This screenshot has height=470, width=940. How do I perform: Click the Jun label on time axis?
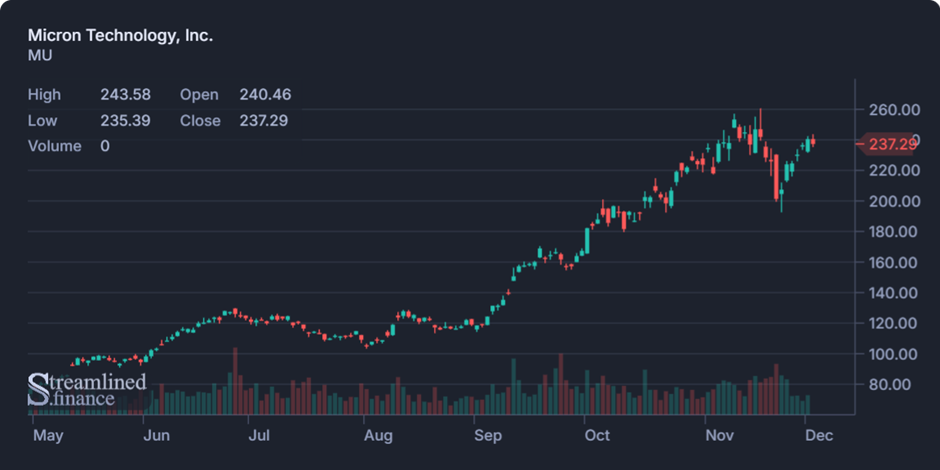[x=157, y=436]
